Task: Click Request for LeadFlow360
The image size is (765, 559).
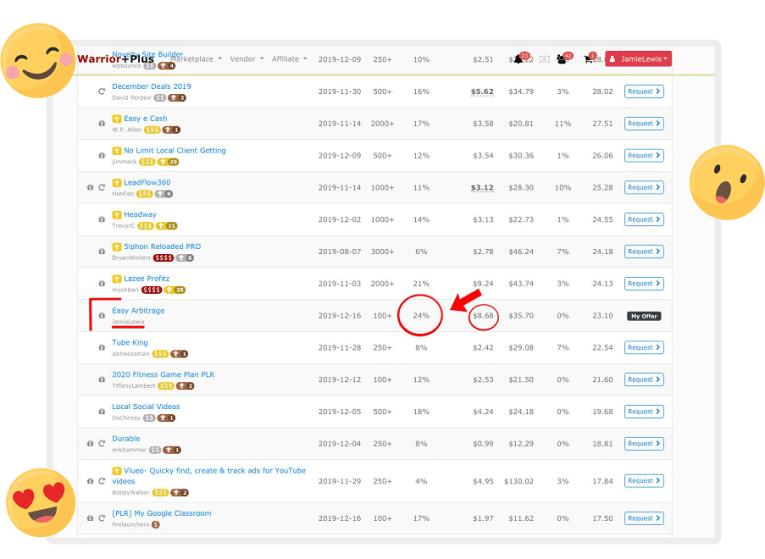Action: point(644,187)
